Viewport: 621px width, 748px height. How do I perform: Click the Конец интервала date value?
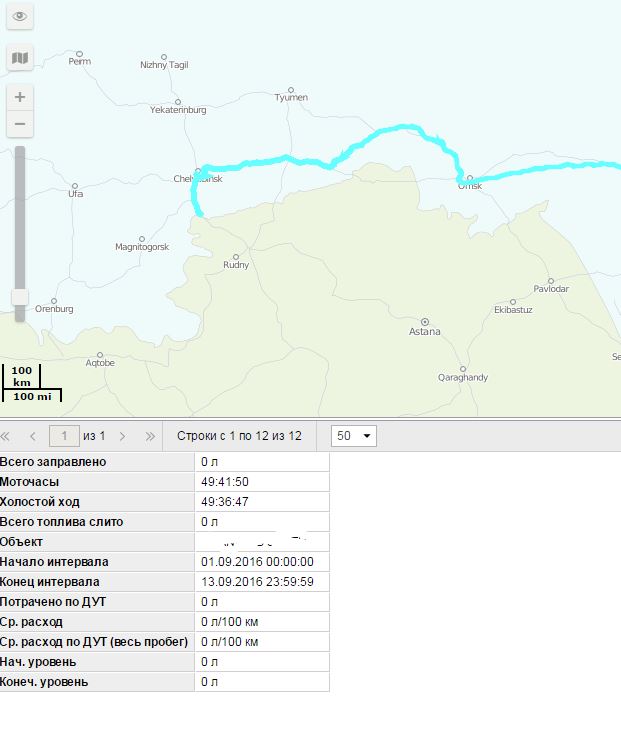(x=257, y=582)
